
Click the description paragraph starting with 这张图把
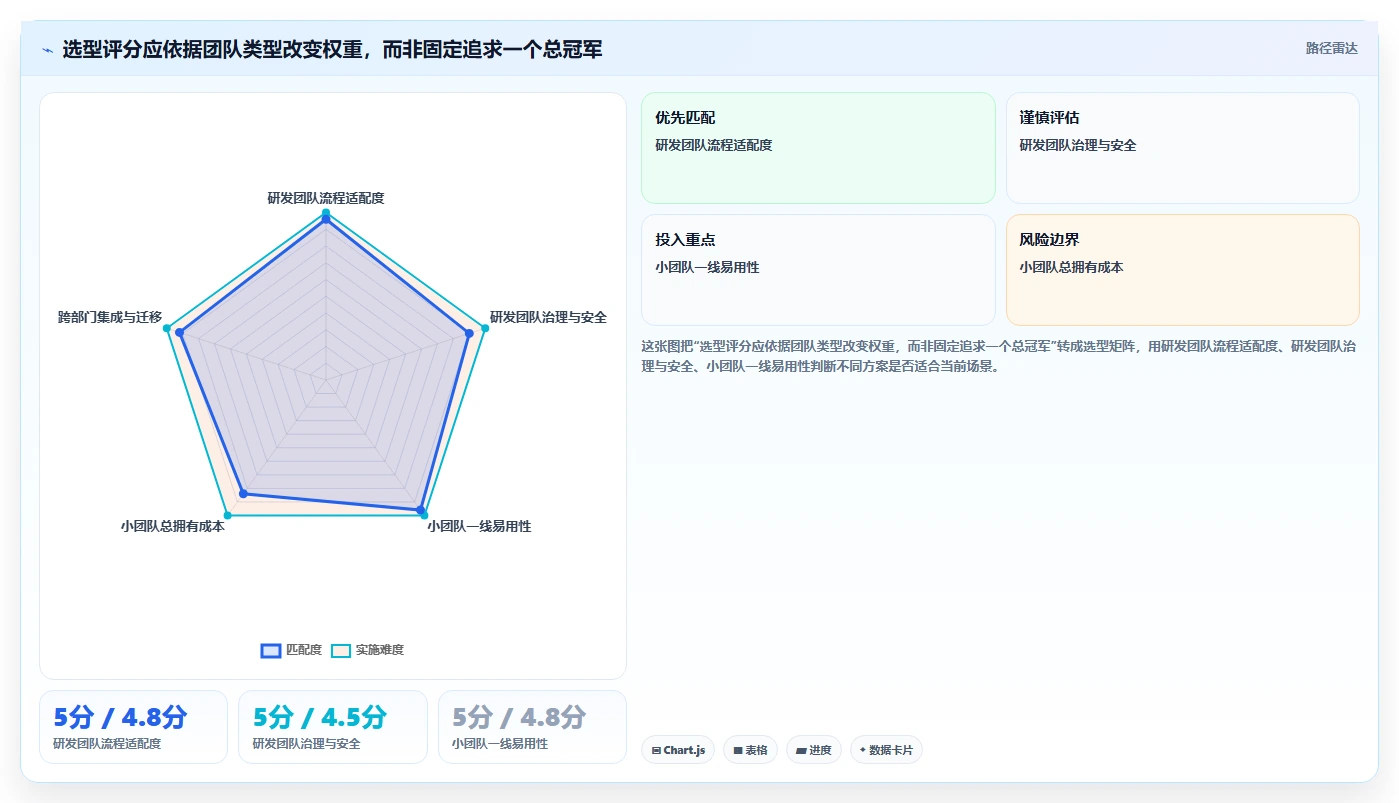point(998,356)
